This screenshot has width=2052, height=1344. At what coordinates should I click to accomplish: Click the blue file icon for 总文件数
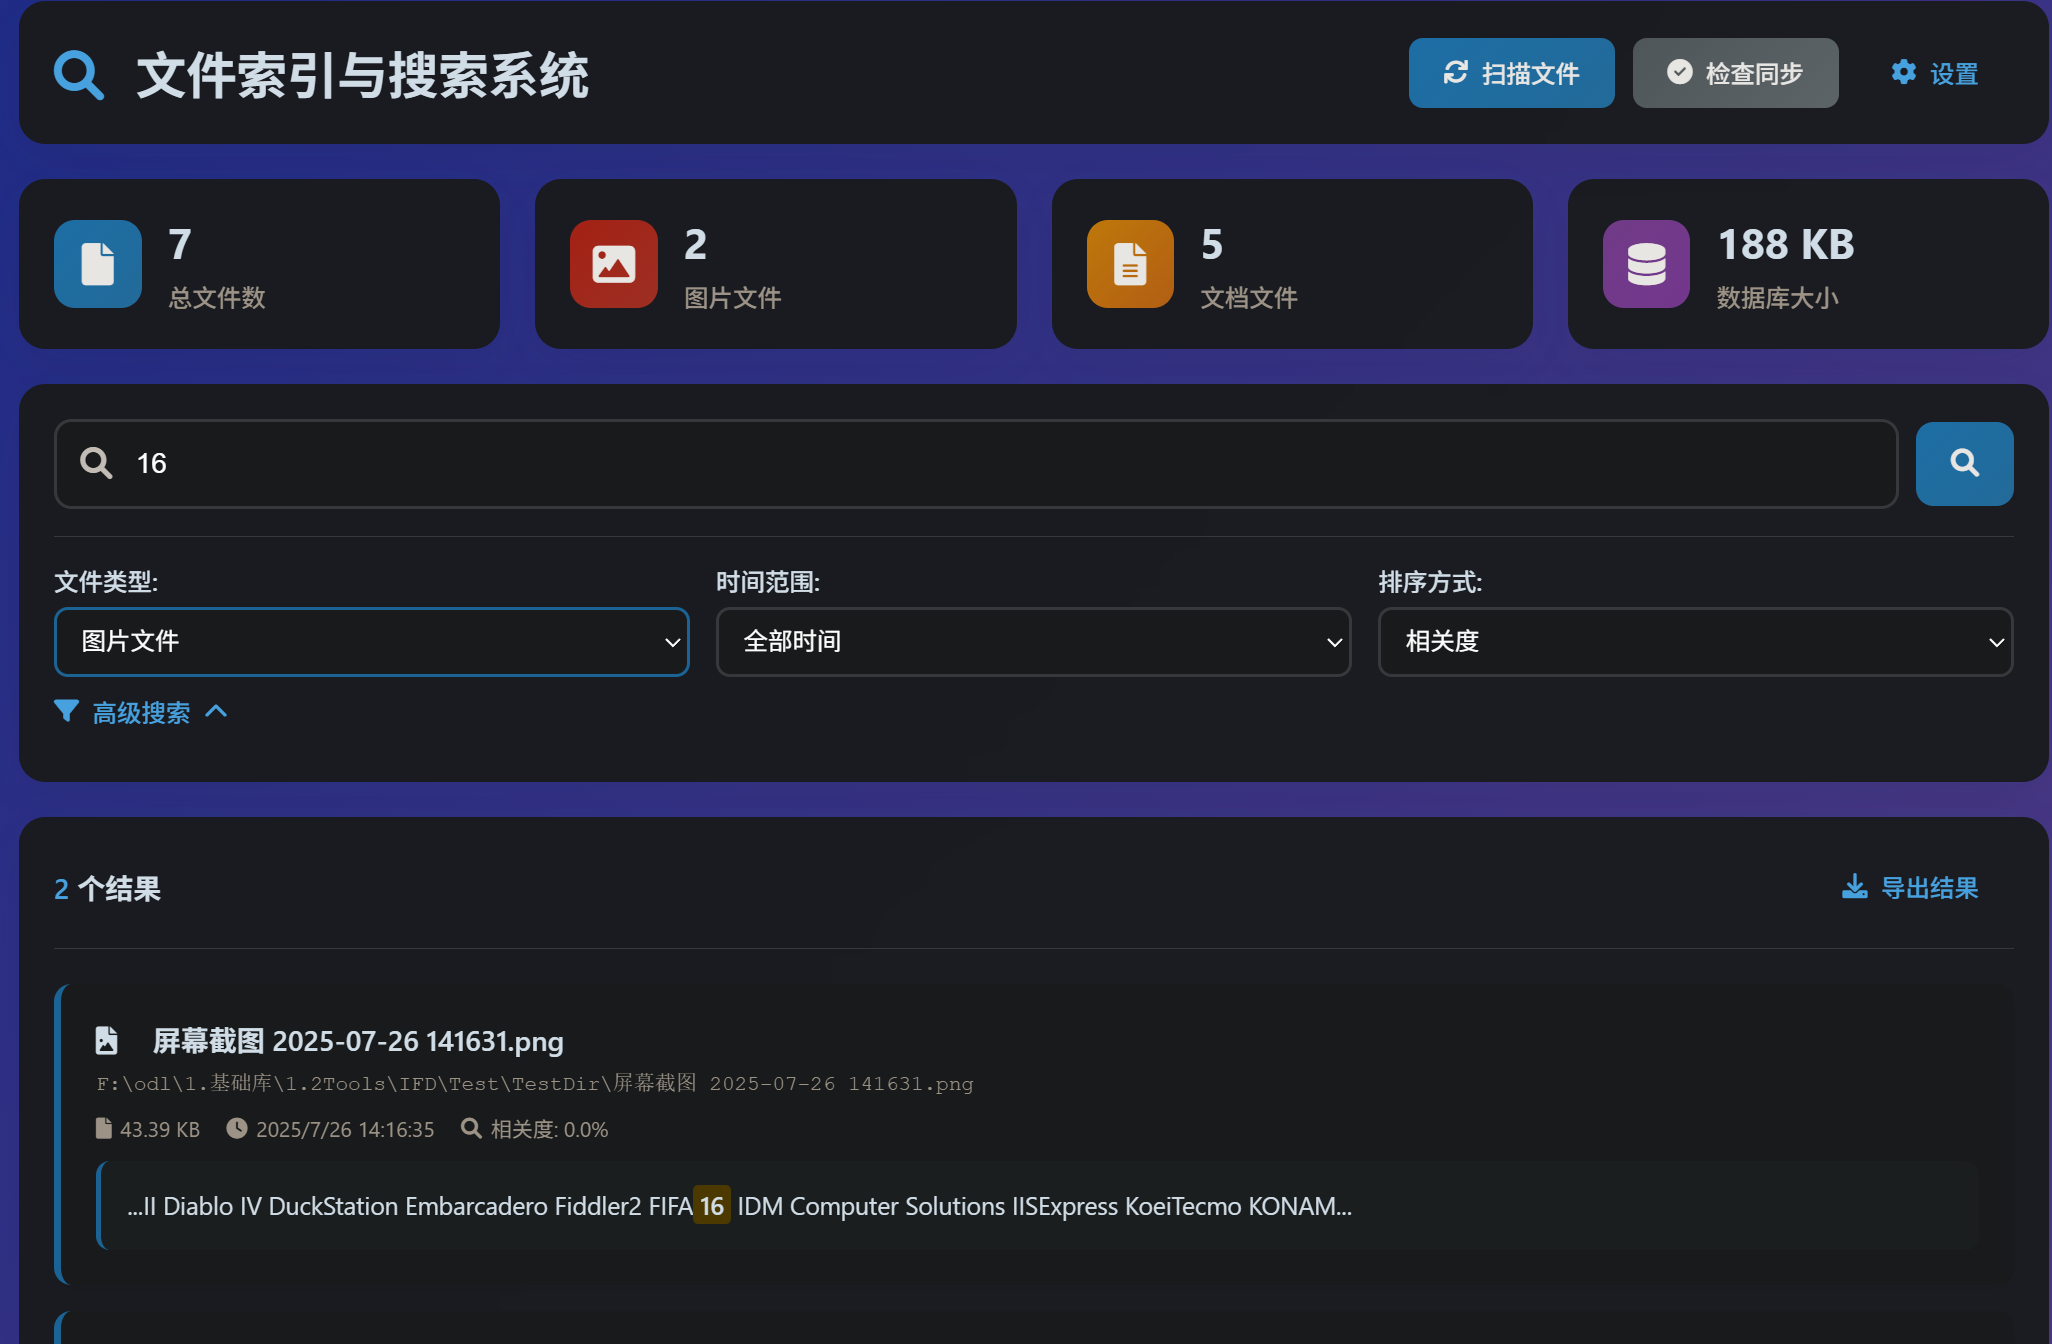(x=98, y=264)
